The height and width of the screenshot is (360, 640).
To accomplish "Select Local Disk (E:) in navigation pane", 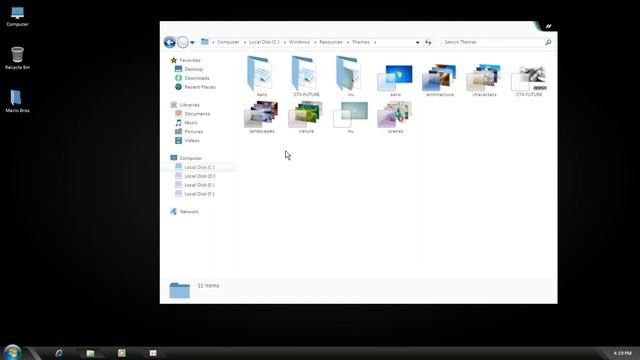I will (199, 185).
